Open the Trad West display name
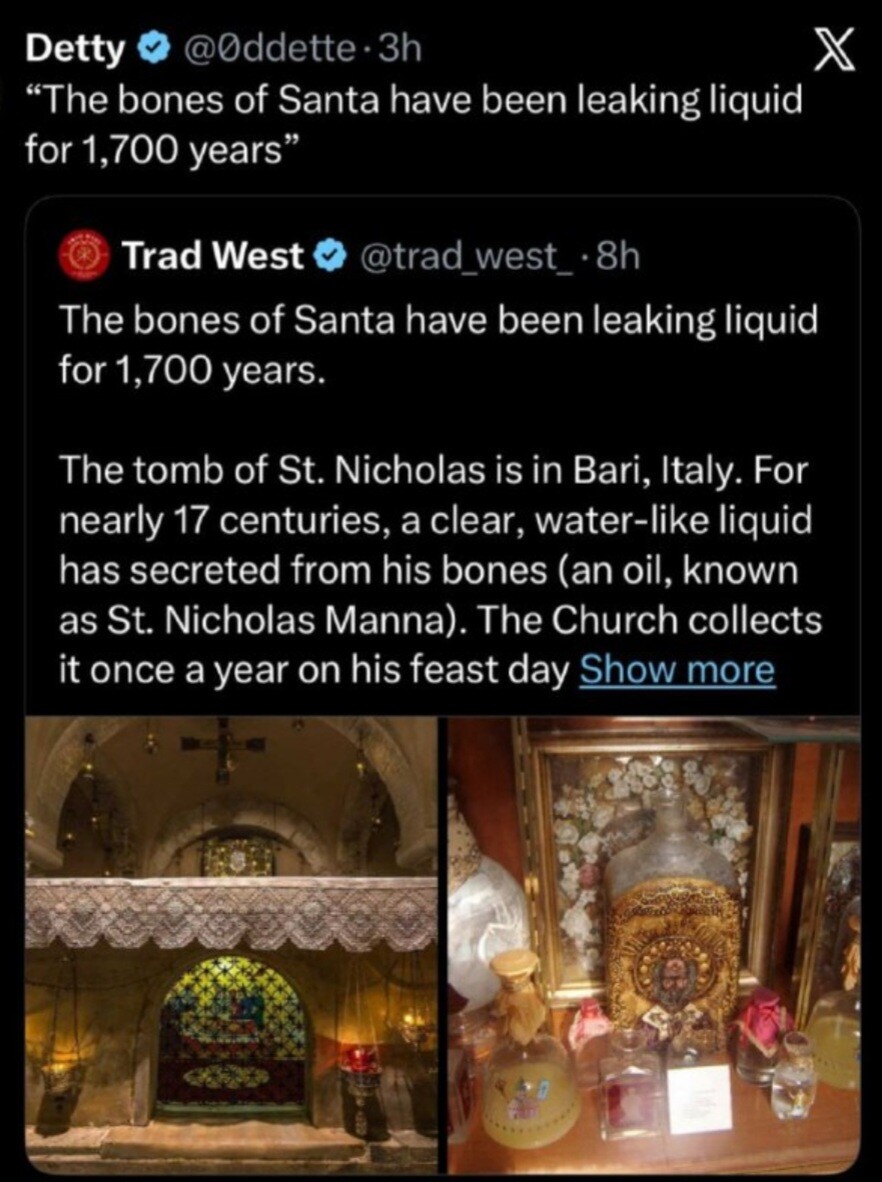 coord(211,257)
